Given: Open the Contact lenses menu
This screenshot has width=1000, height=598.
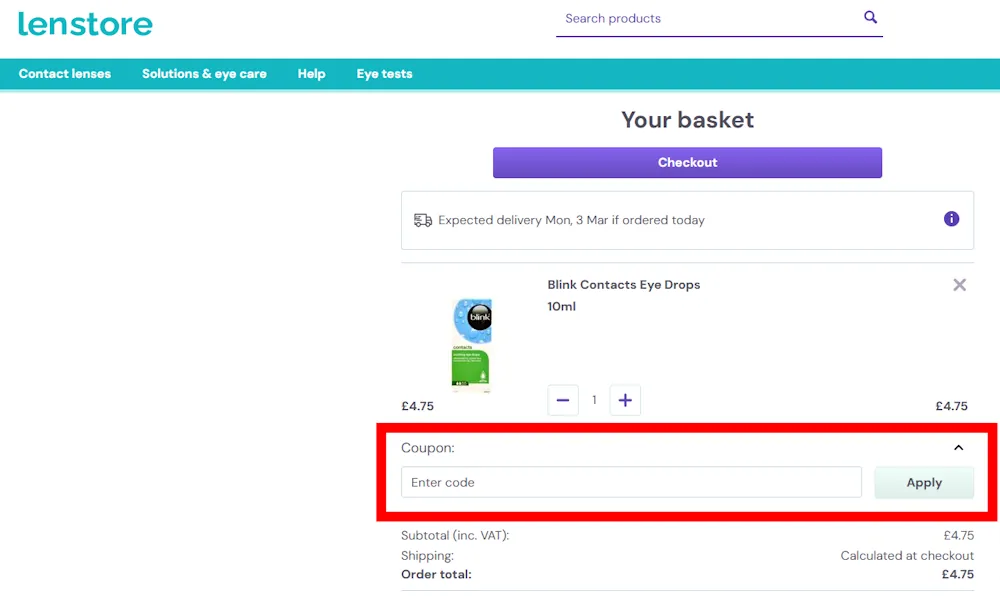Looking at the screenshot, I should pyautogui.click(x=65, y=74).
